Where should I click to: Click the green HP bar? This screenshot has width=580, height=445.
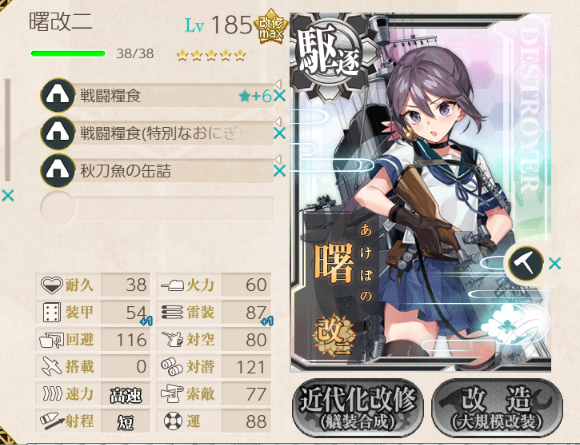68,54
